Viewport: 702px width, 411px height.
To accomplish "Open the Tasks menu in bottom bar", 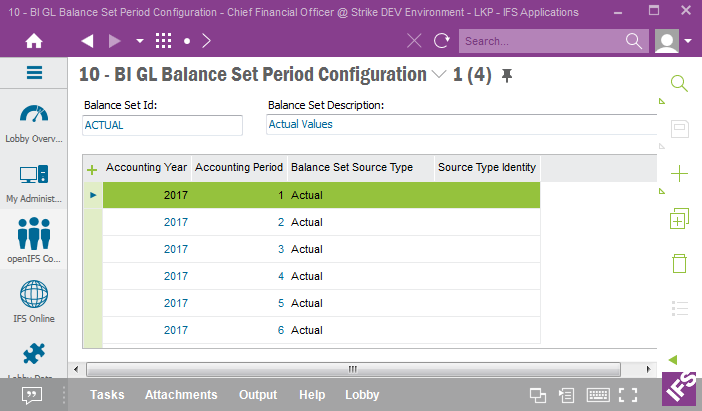I will (107, 395).
